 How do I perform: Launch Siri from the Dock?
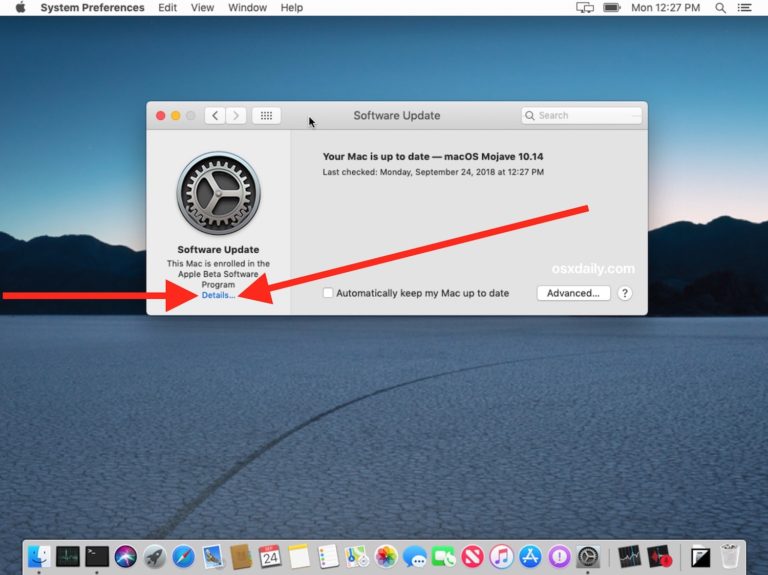(126, 557)
